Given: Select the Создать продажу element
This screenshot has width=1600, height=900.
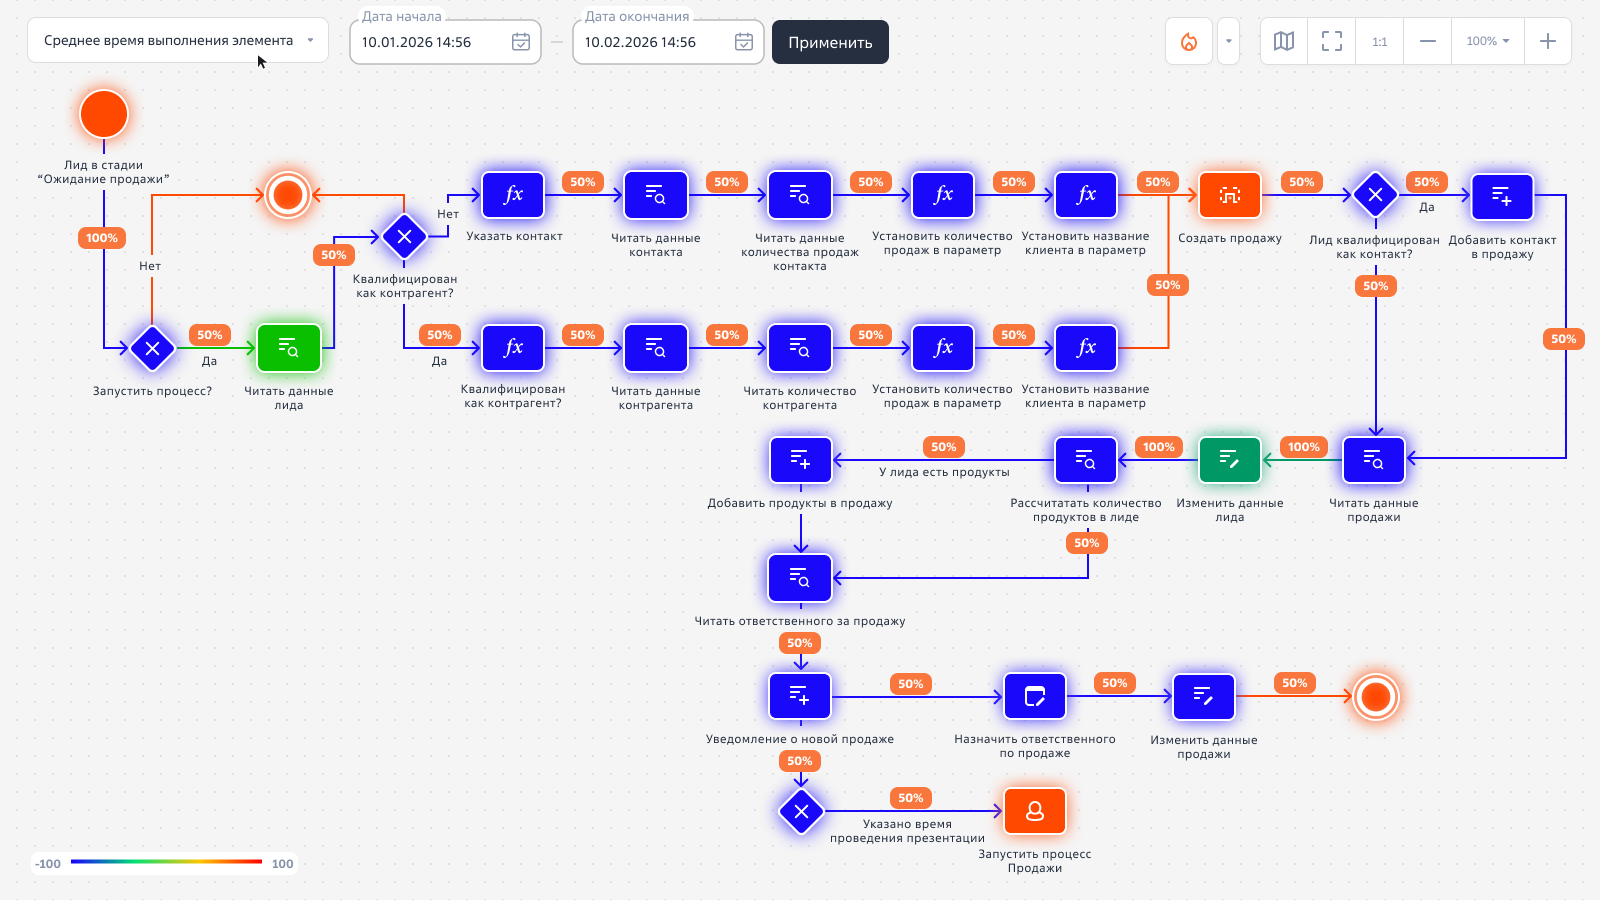Looking at the screenshot, I should pyautogui.click(x=1230, y=195).
